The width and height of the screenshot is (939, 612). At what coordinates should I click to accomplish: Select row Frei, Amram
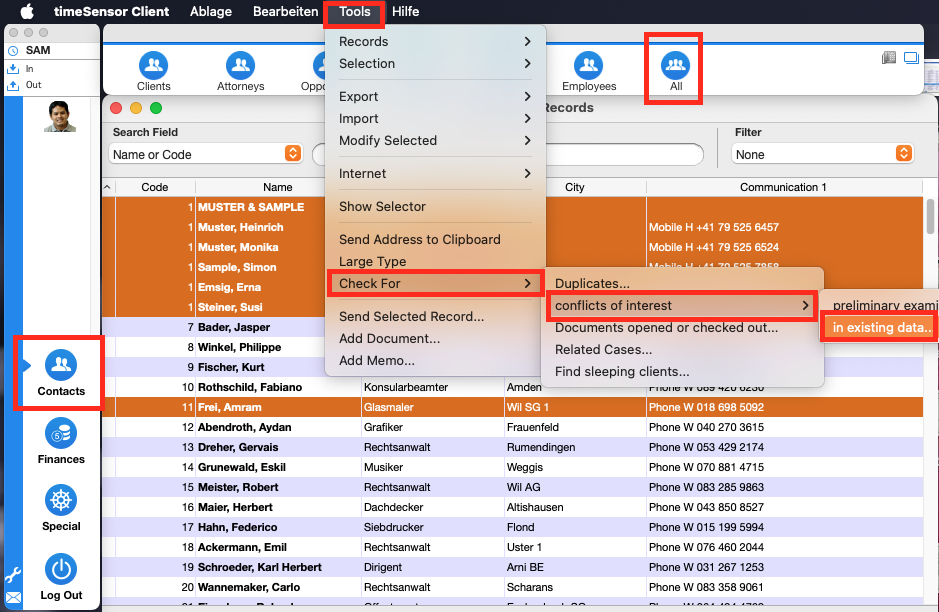[512, 407]
